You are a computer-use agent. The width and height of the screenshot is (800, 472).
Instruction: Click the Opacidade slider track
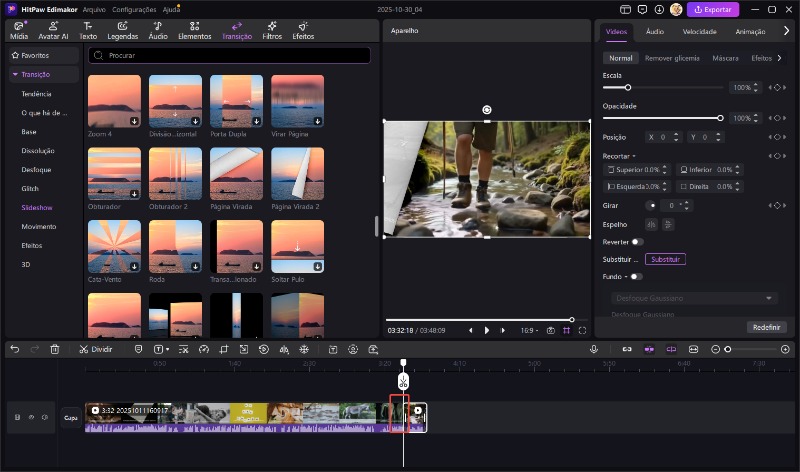(660, 118)
